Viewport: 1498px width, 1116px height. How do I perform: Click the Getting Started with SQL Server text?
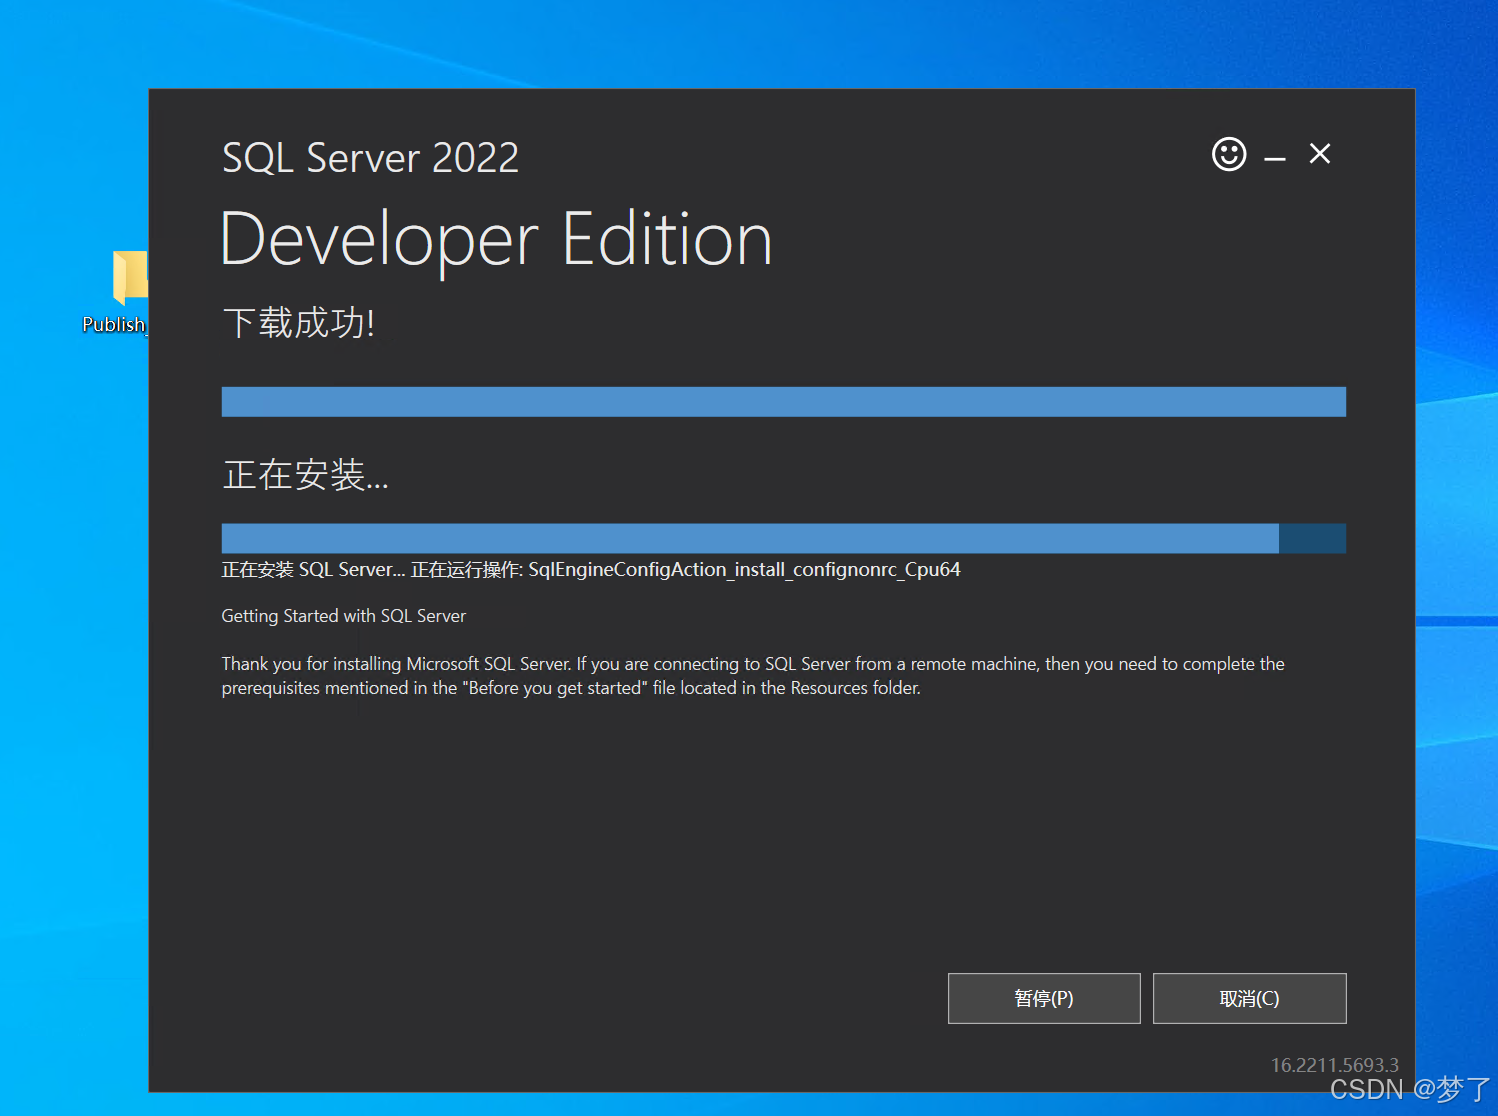coord(344,616)
